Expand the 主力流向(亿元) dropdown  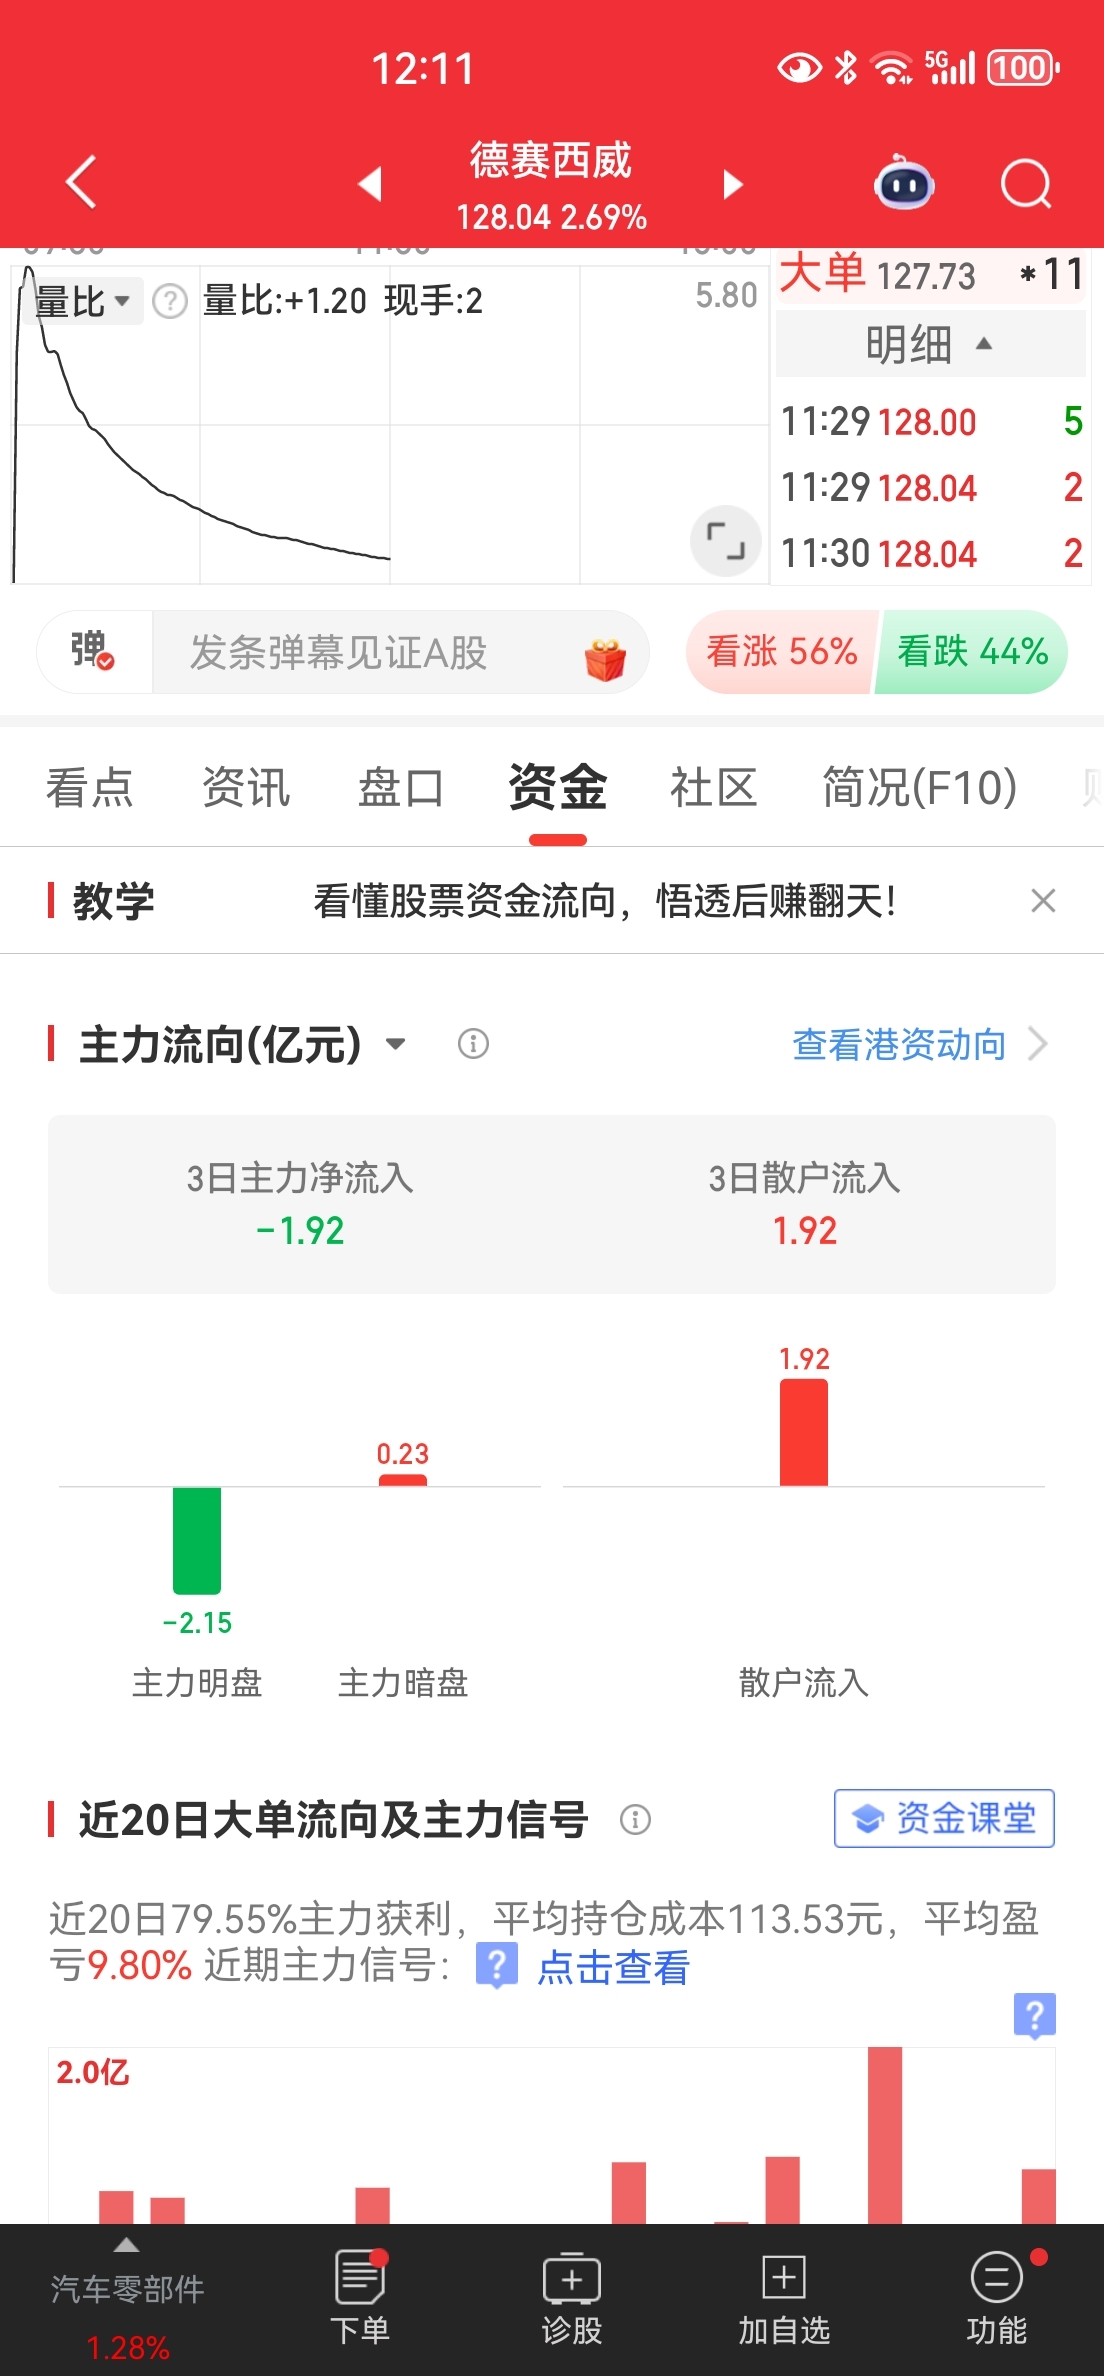pos(396,1044)
